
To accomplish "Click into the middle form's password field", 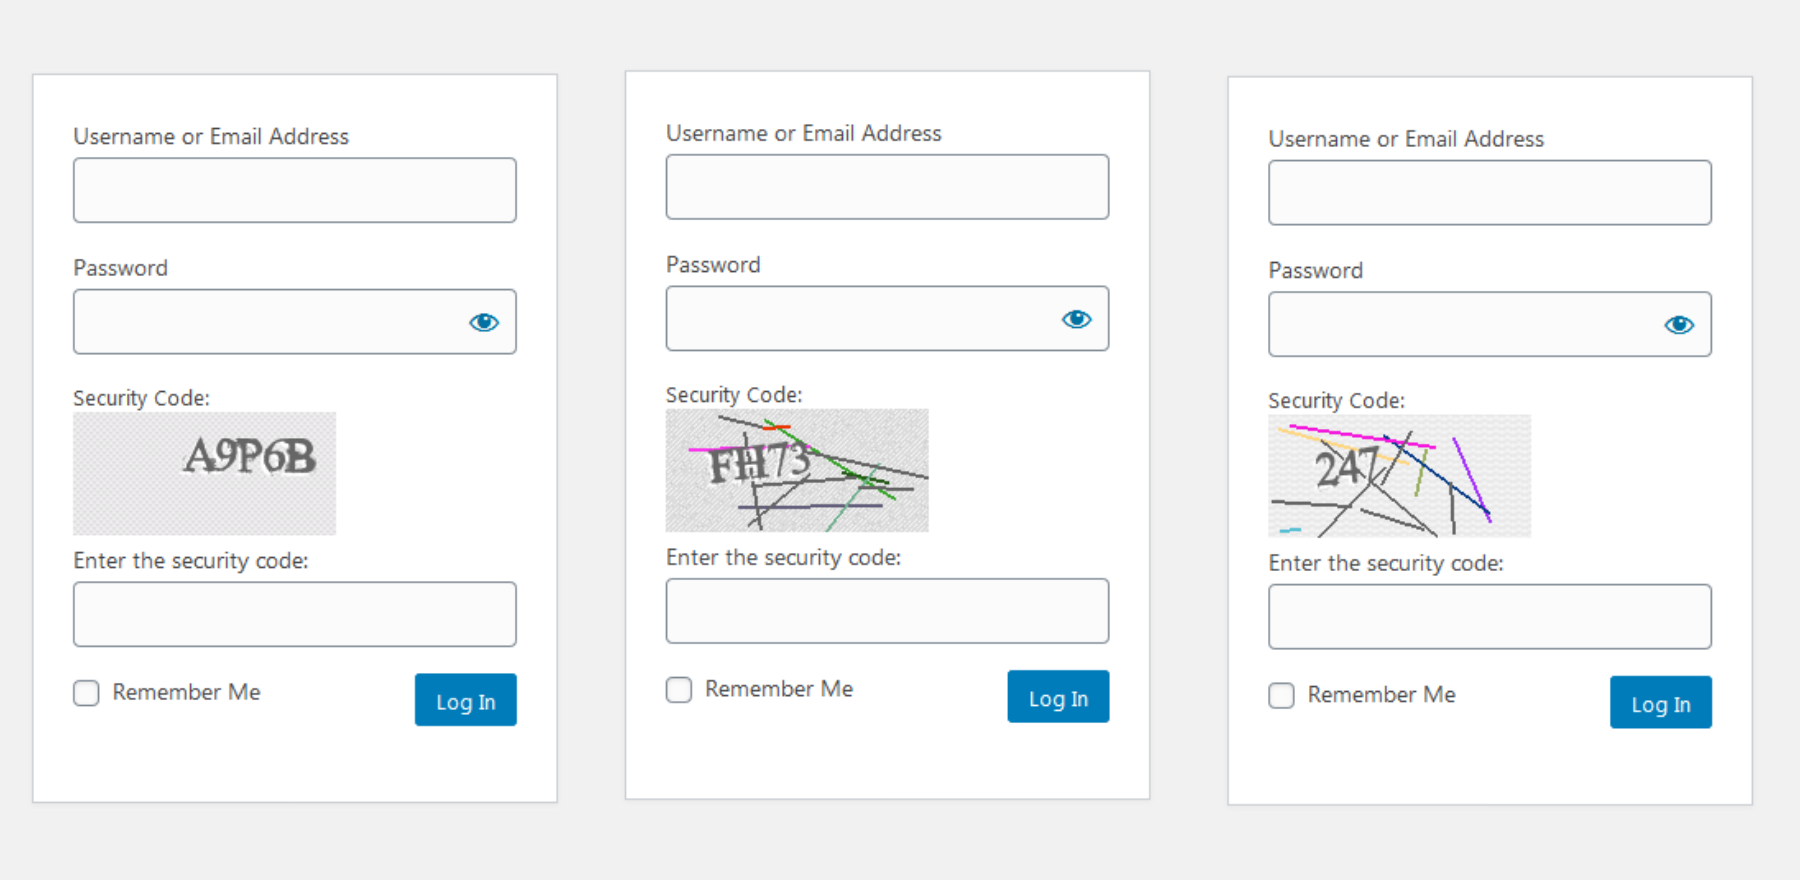I will pos(857,319).
